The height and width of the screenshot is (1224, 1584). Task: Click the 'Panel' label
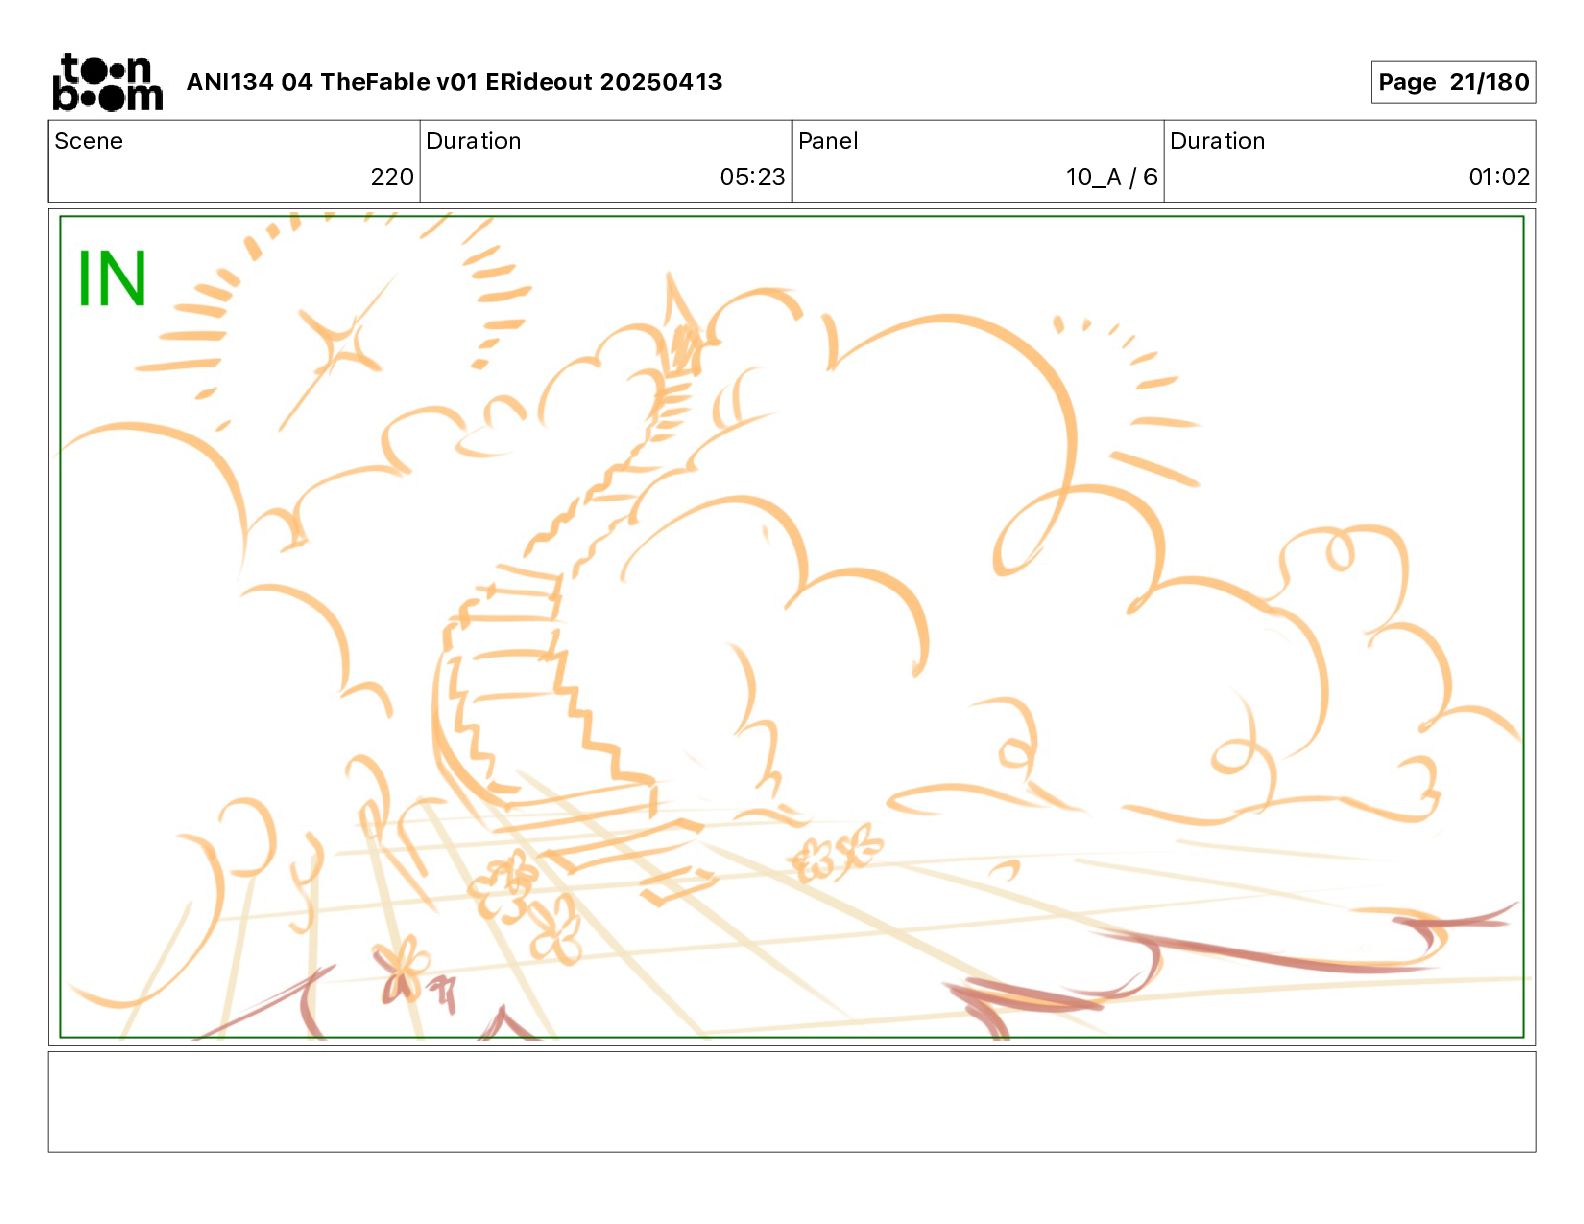[x=828, y=141]
